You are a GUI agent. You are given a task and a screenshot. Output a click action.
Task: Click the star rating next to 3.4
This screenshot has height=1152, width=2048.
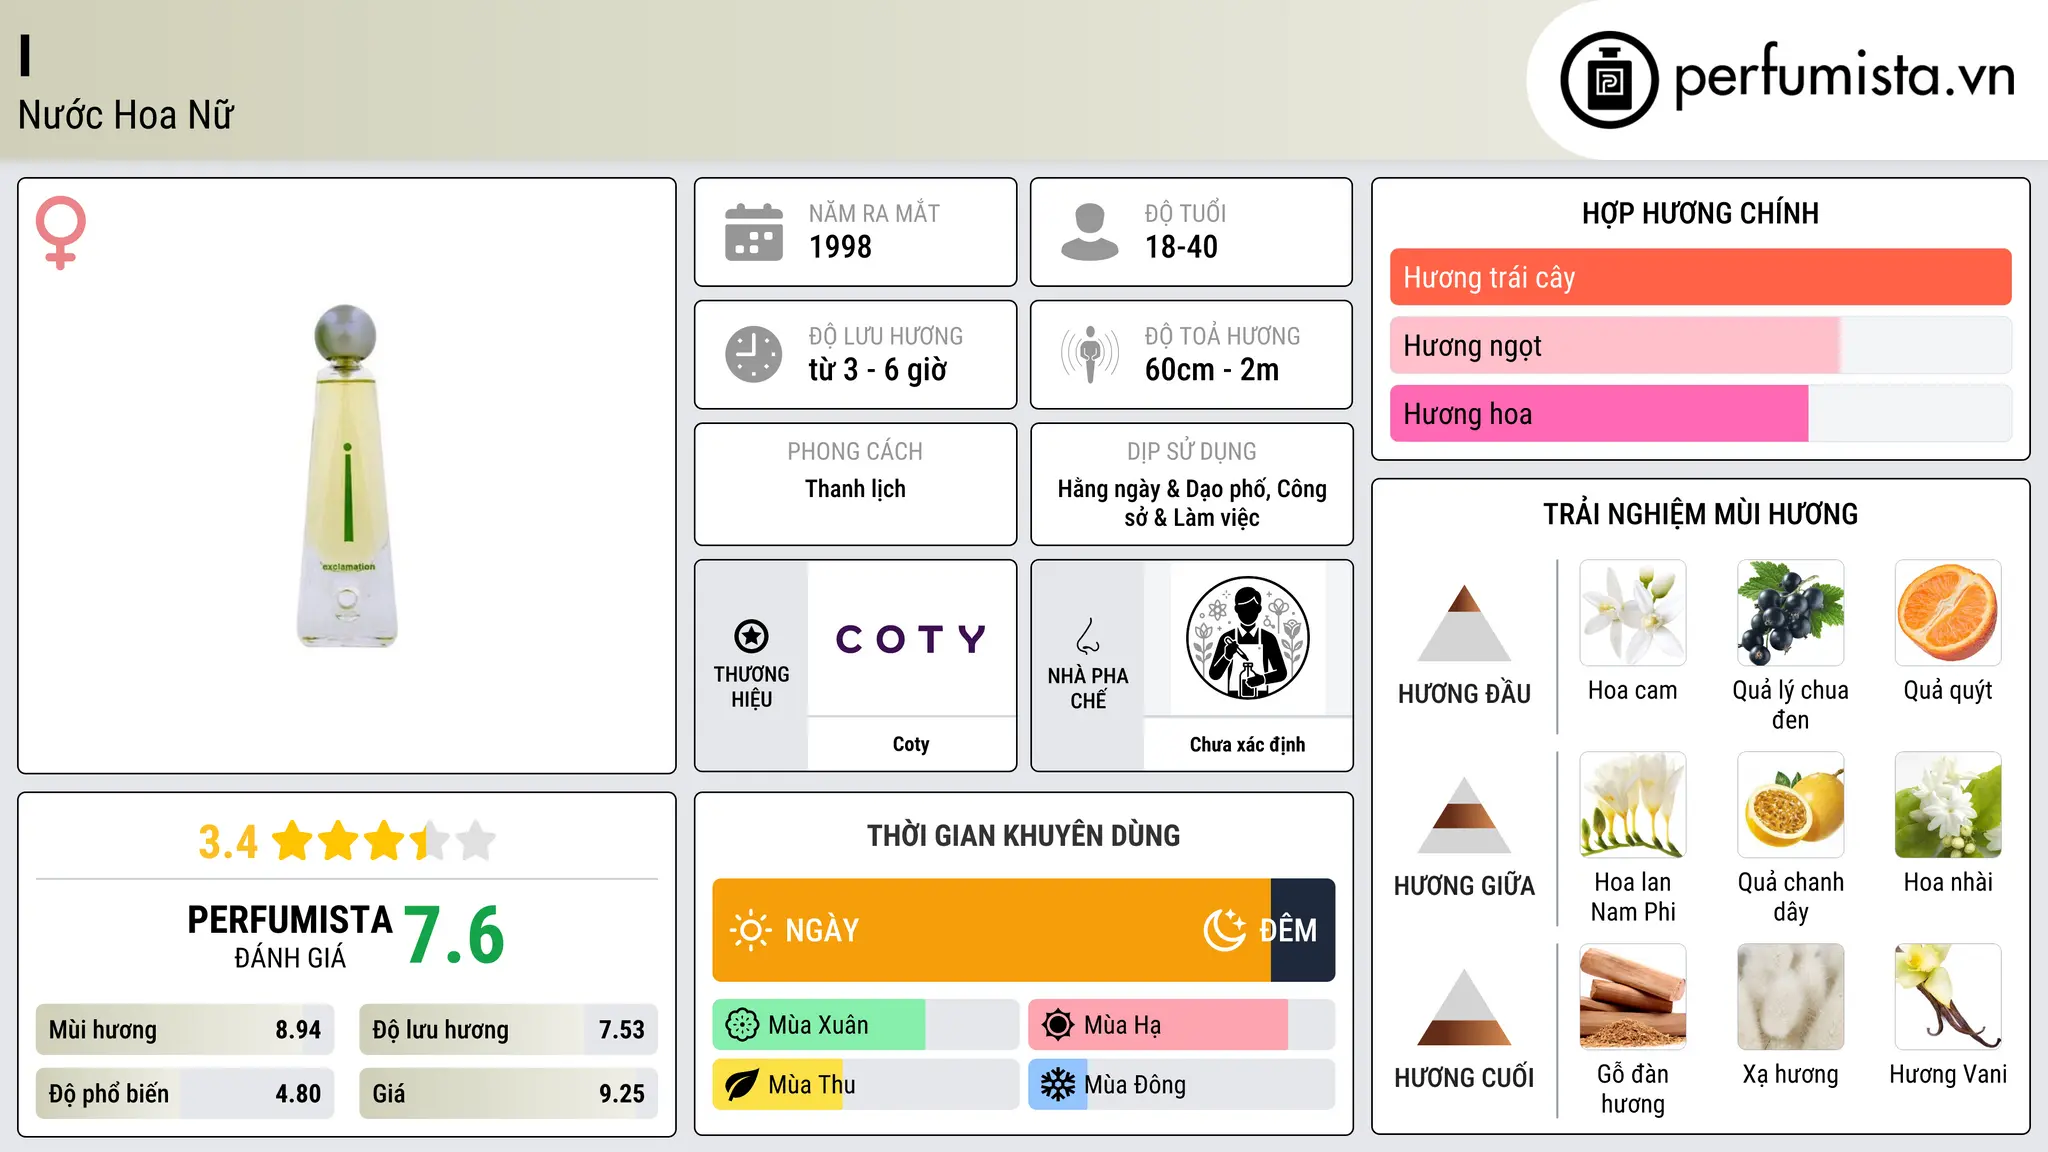[x=384, y=841]
